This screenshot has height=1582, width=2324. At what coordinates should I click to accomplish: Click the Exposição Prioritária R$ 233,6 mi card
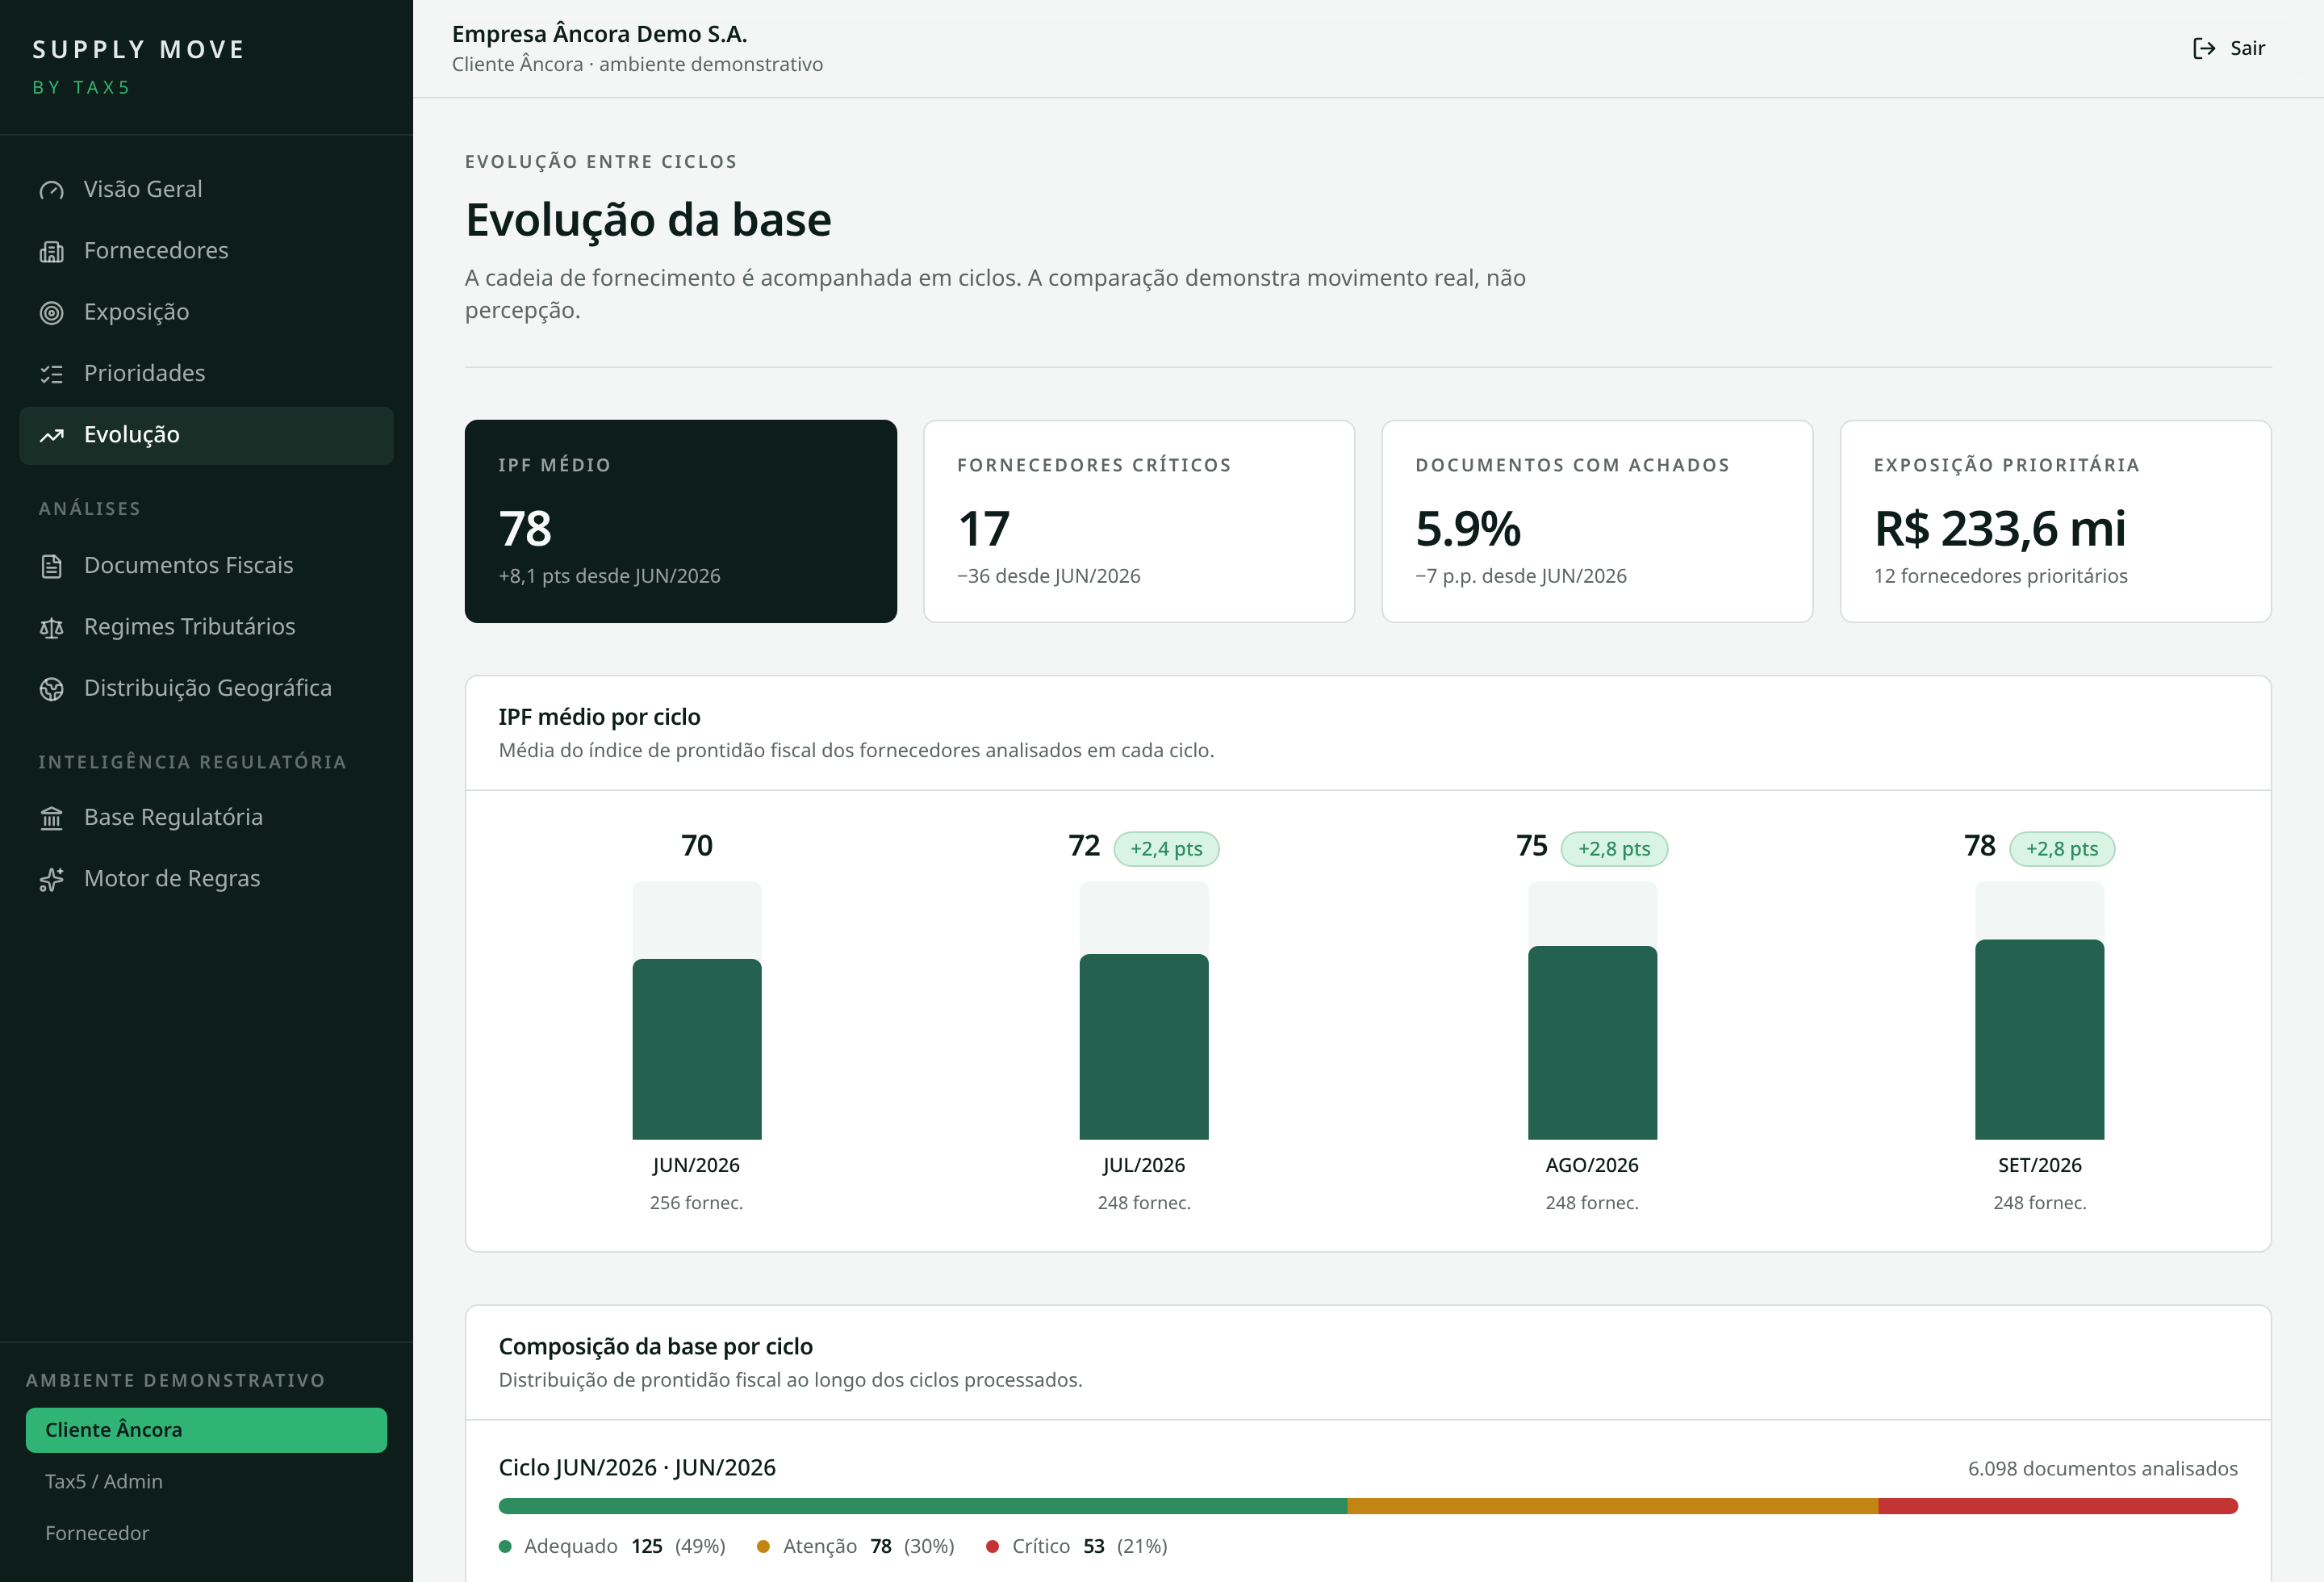tap(2055, 521)
